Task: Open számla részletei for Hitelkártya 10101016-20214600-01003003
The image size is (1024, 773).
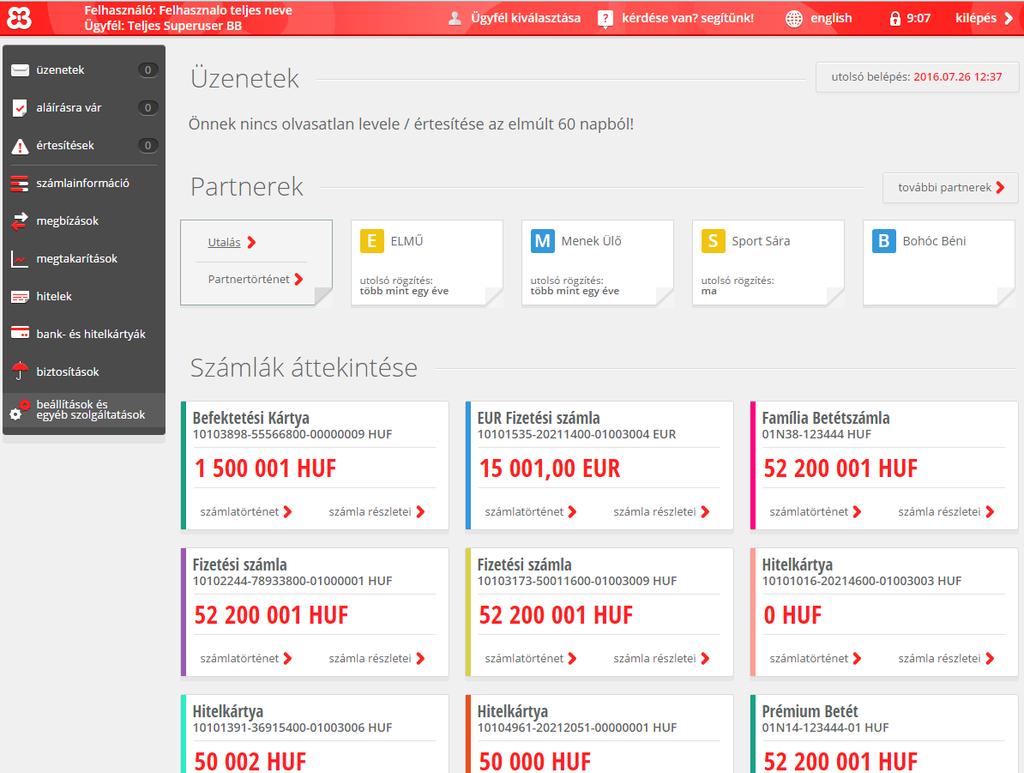Action: click(x=946, y=659)
